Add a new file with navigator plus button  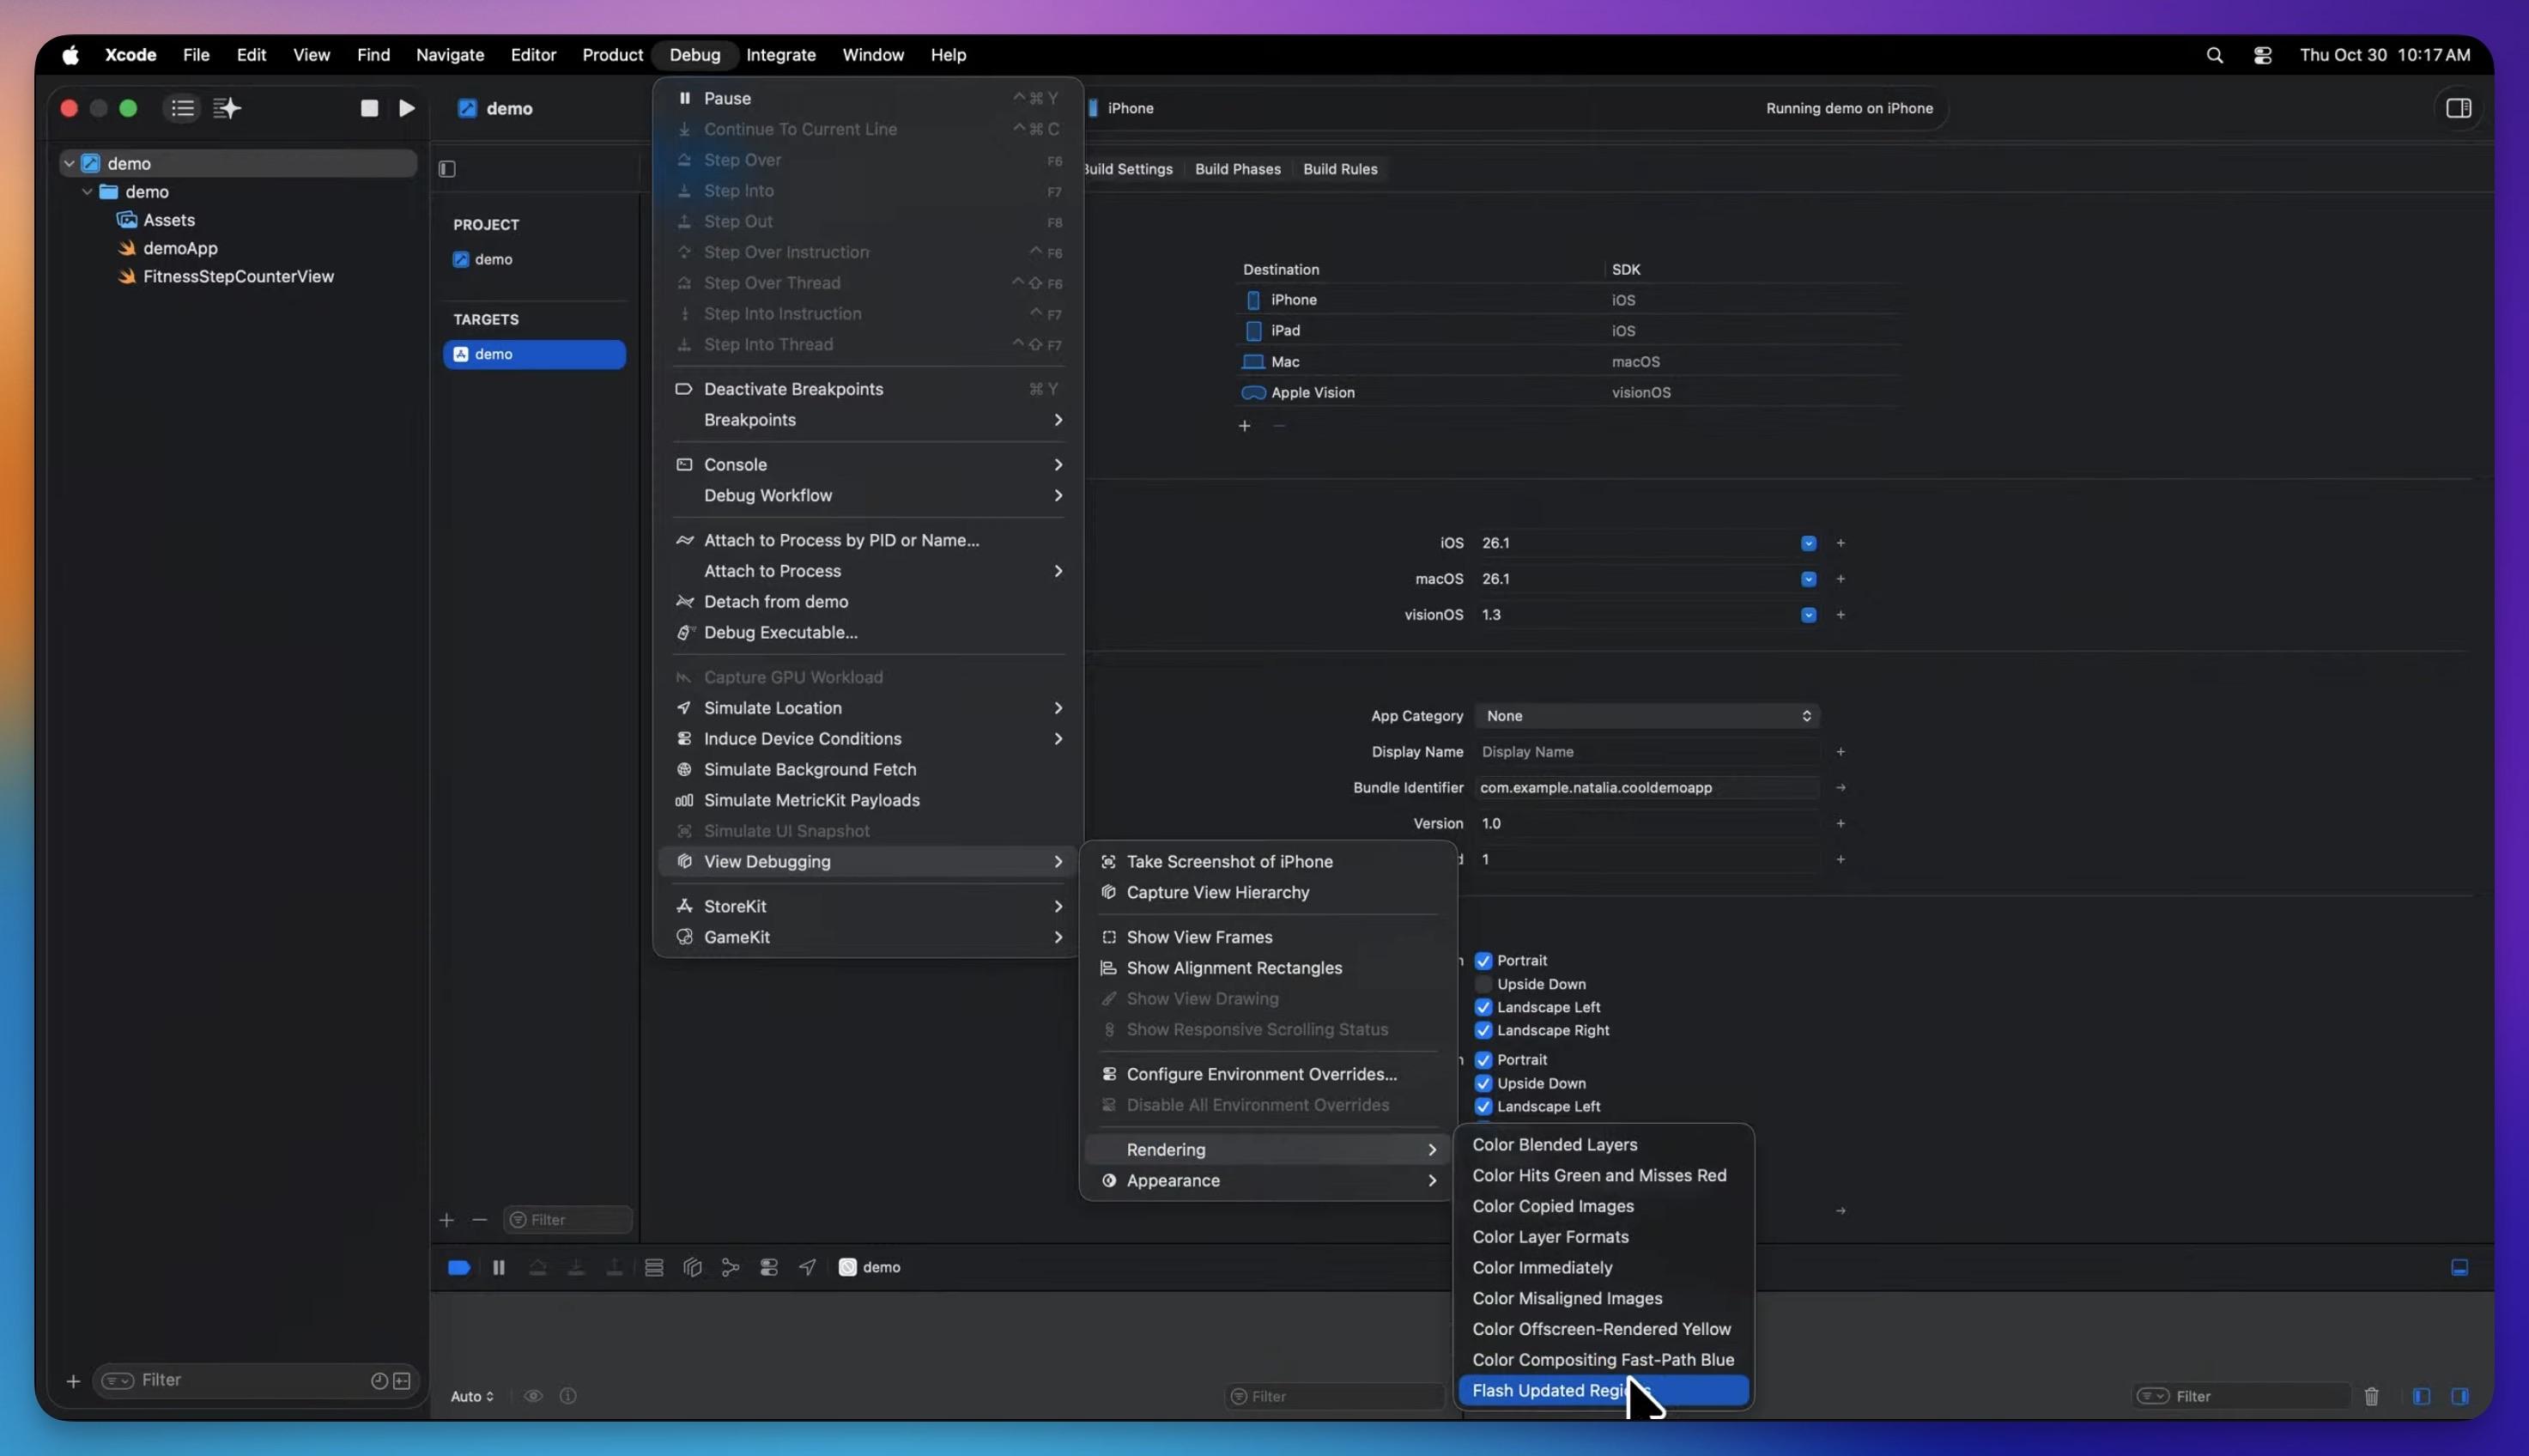73,1381
